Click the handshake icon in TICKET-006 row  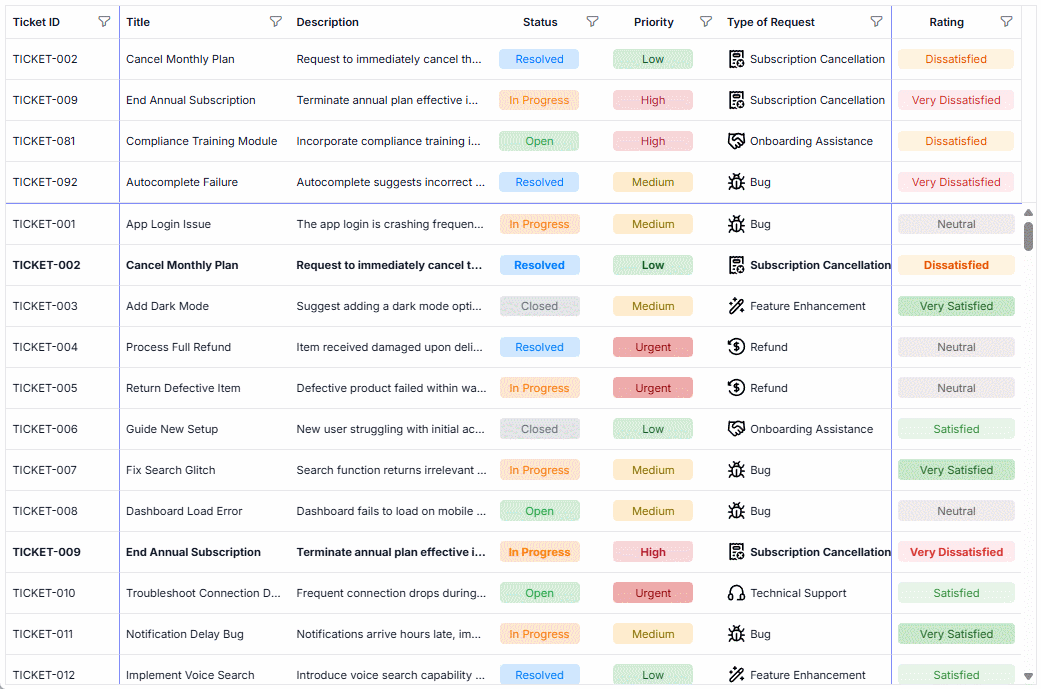[x=737, y=429]
